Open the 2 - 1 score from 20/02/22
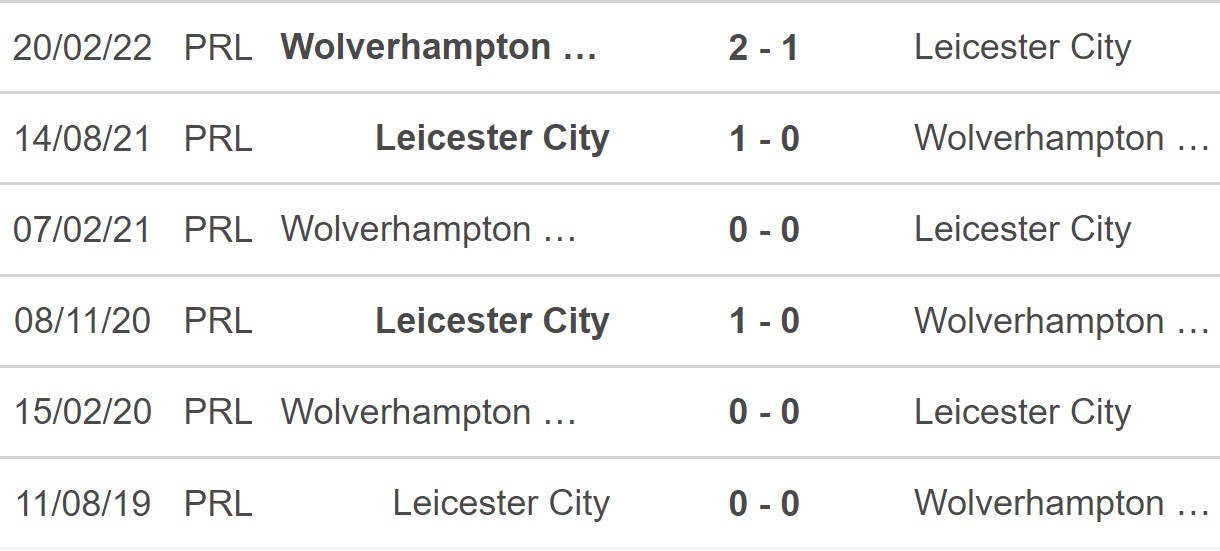1220x551 pixels. coord(764,47)
